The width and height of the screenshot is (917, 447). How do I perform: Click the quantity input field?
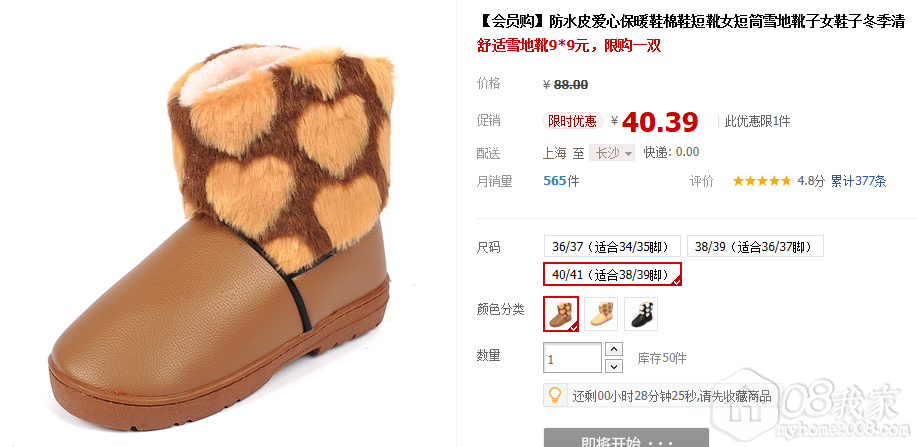[x=573, y=358]
